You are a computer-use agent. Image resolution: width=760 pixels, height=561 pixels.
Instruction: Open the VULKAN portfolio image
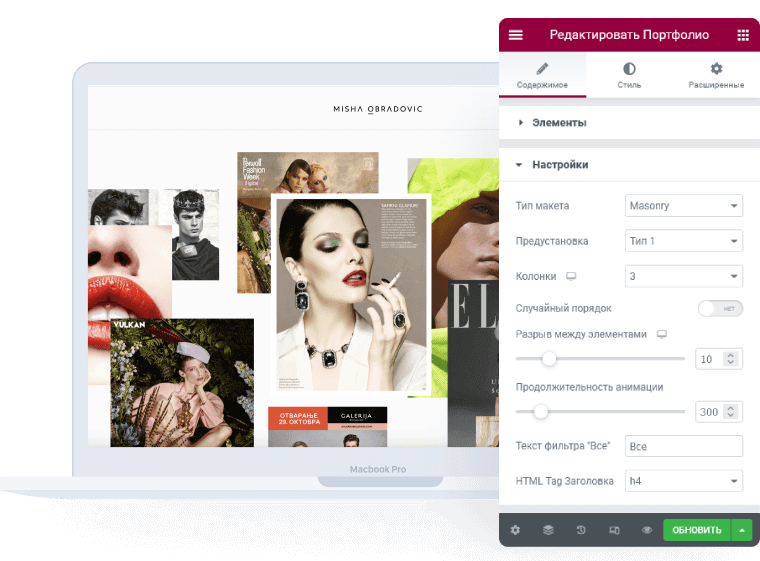(182, 383)
